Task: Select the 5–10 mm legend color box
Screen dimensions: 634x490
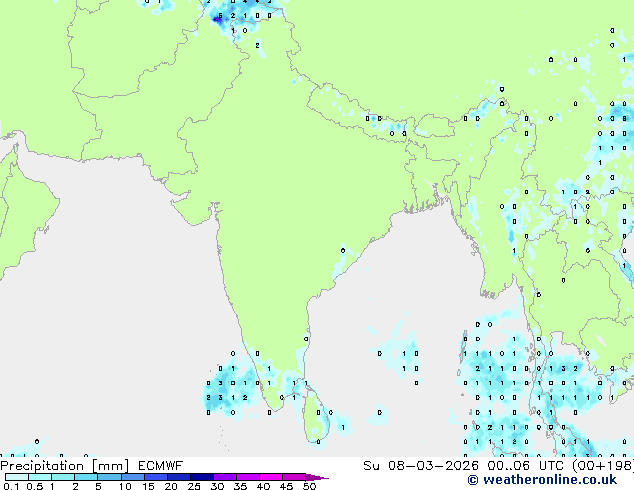Action: coord(109,477)
